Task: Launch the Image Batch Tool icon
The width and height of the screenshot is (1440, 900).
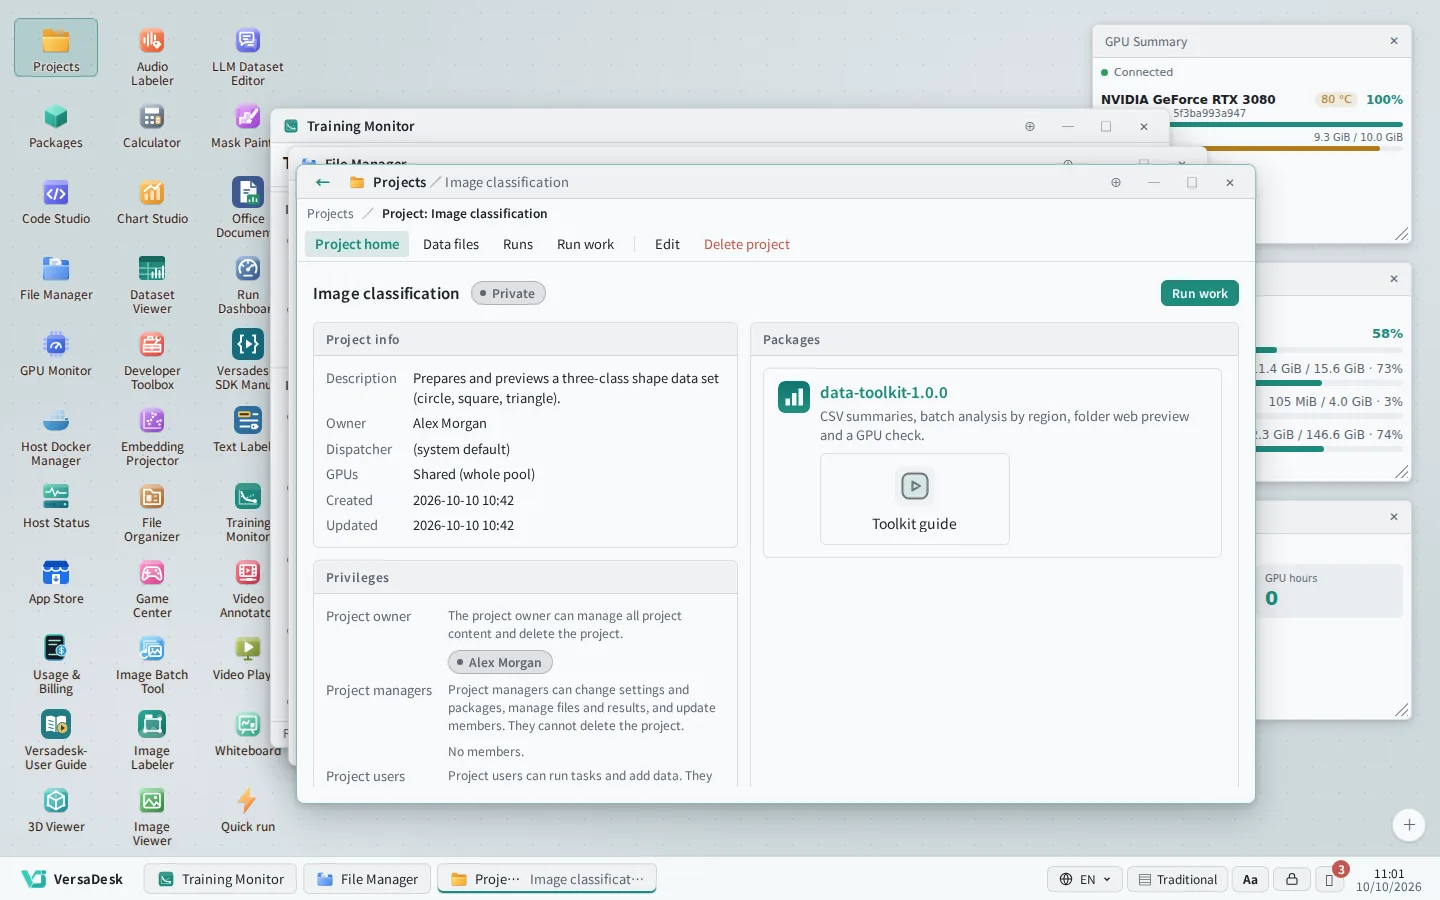Action: (x=152, y=665)
